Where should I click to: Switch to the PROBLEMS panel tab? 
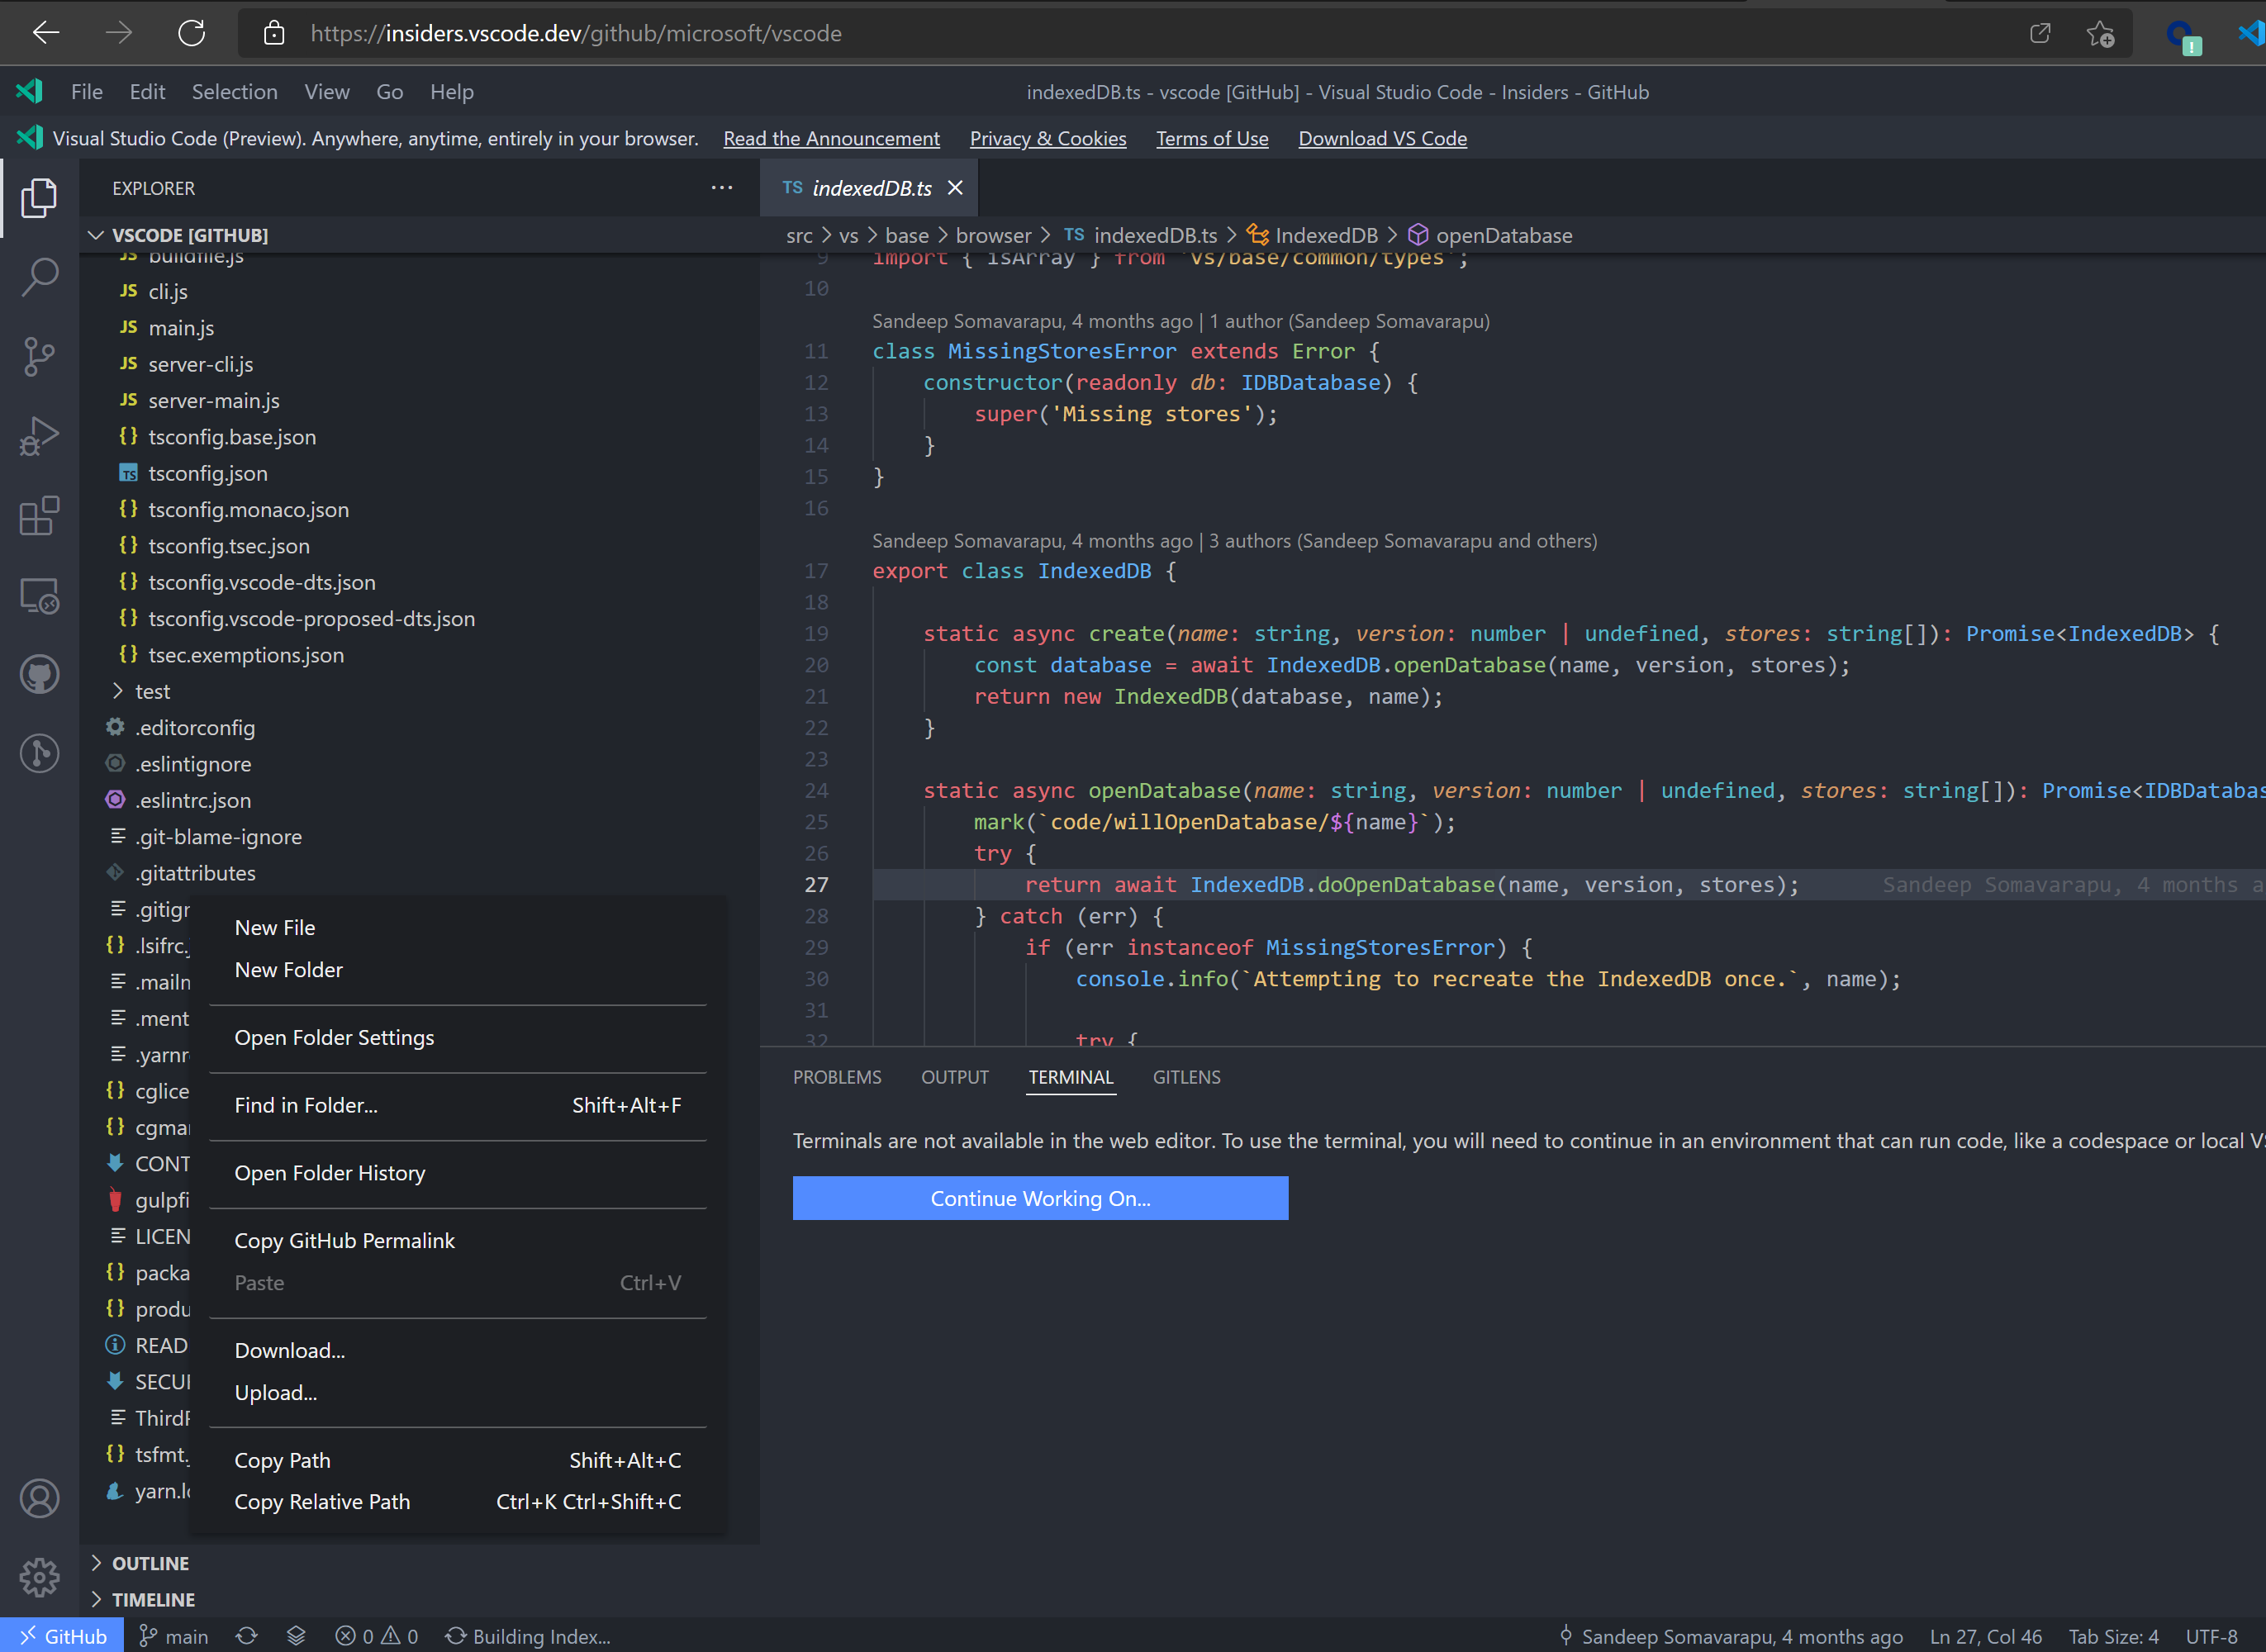(x=837, y=1077)
